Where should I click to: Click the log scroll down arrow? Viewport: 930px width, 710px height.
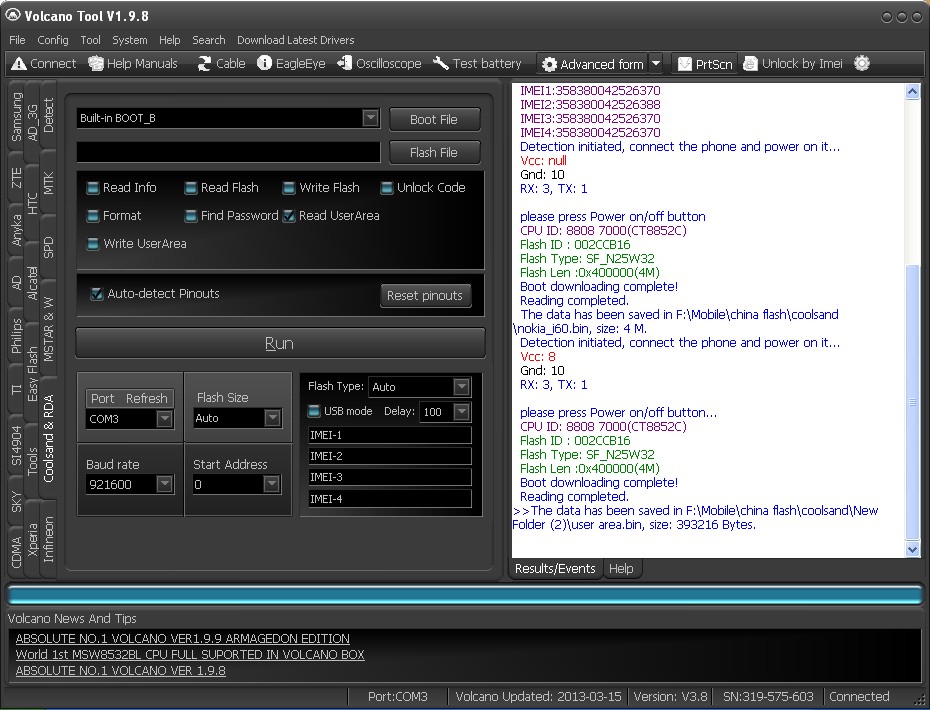pyautogui.click(x=912, y=549)
